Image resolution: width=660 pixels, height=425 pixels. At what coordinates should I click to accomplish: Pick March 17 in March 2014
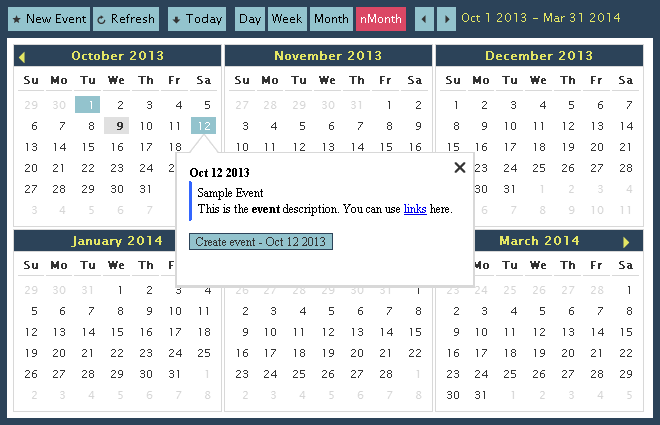tap(483, 353)
